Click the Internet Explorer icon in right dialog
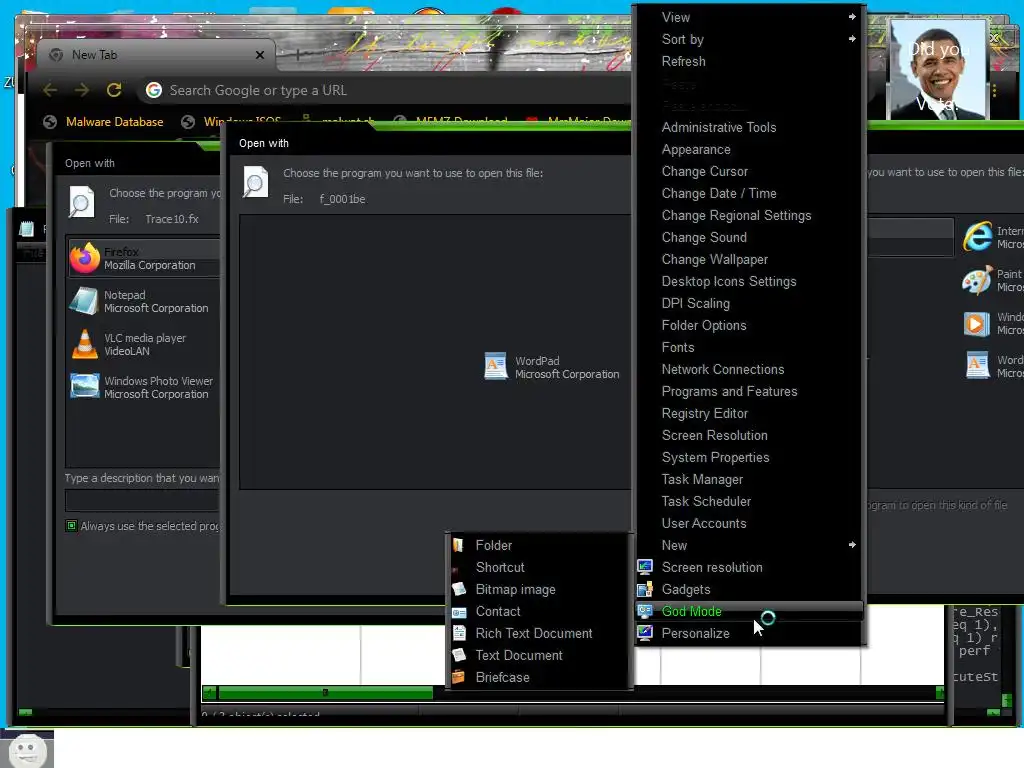Viewport: 1024px width, 768px height. click(x=977, y=236)
